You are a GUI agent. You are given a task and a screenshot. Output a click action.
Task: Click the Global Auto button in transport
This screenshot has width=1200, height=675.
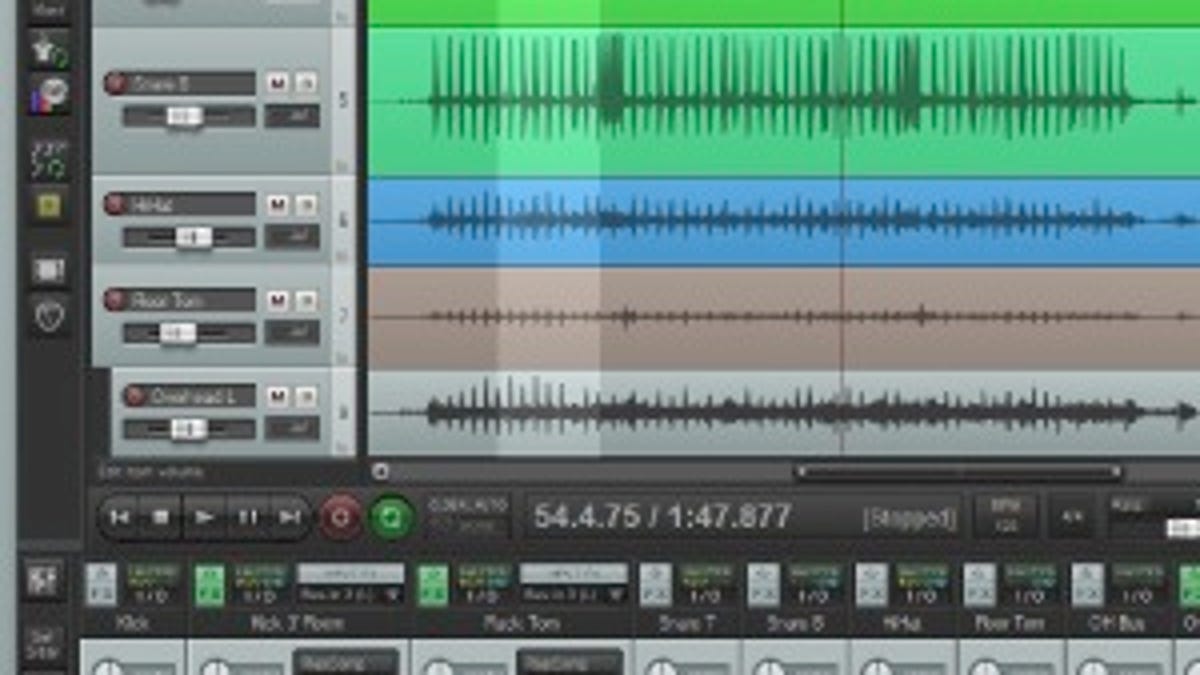pos(467,516)
